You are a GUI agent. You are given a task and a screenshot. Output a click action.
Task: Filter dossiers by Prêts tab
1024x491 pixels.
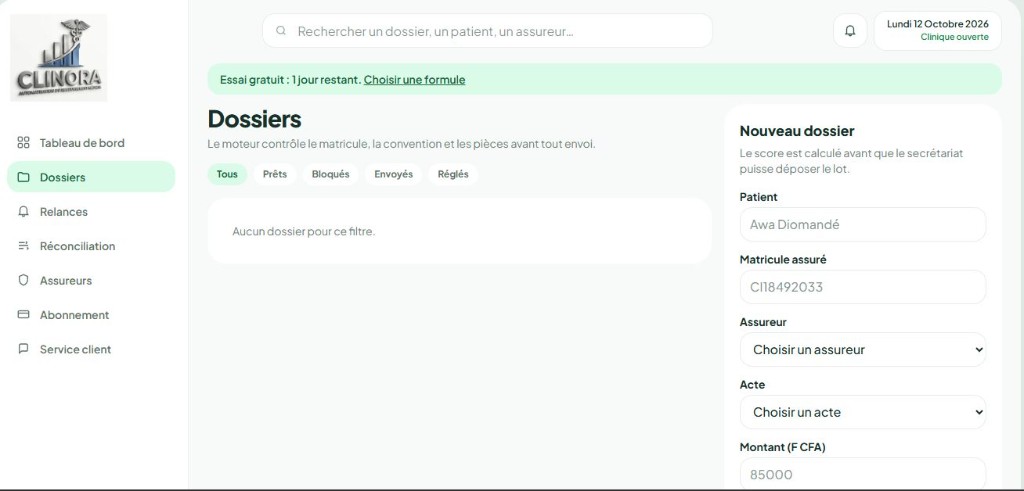tap(275, 174)
